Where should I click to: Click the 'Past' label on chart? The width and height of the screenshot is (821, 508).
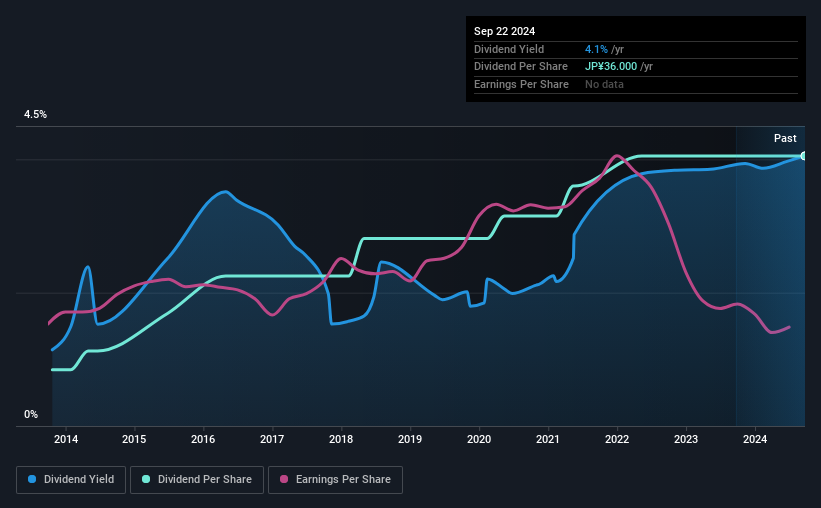tap(785, 138)
